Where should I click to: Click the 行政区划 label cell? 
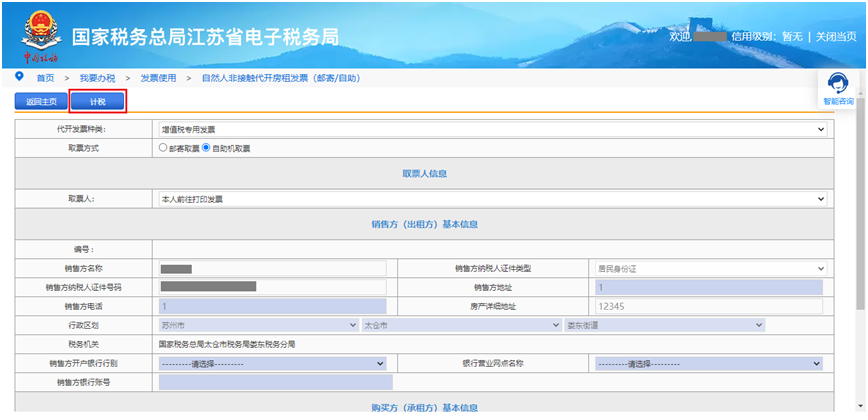click(x=84, y=325)
